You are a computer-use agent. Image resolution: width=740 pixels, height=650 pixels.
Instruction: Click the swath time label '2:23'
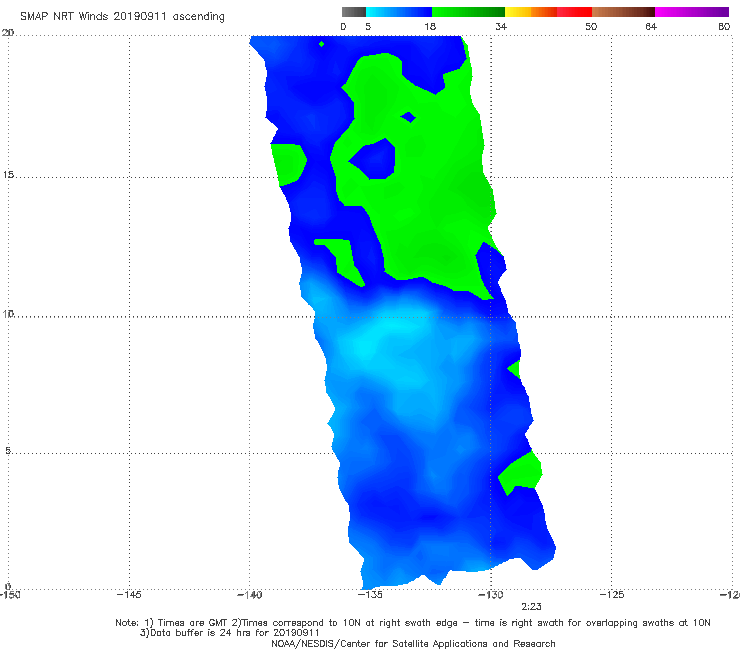pyautogui.click(x=531, y=607)
